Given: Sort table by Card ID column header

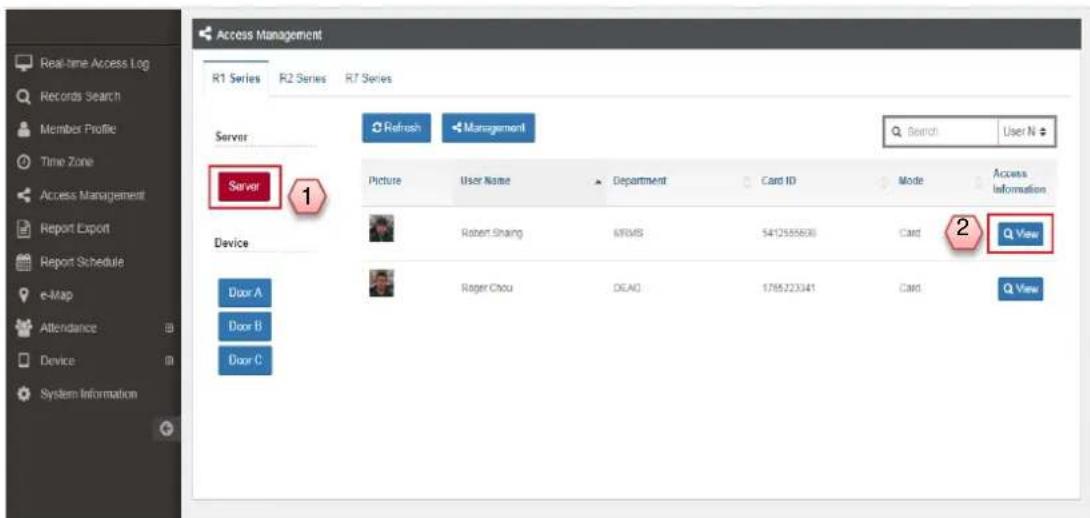Looking at the screenshot, I should [779, 181].
